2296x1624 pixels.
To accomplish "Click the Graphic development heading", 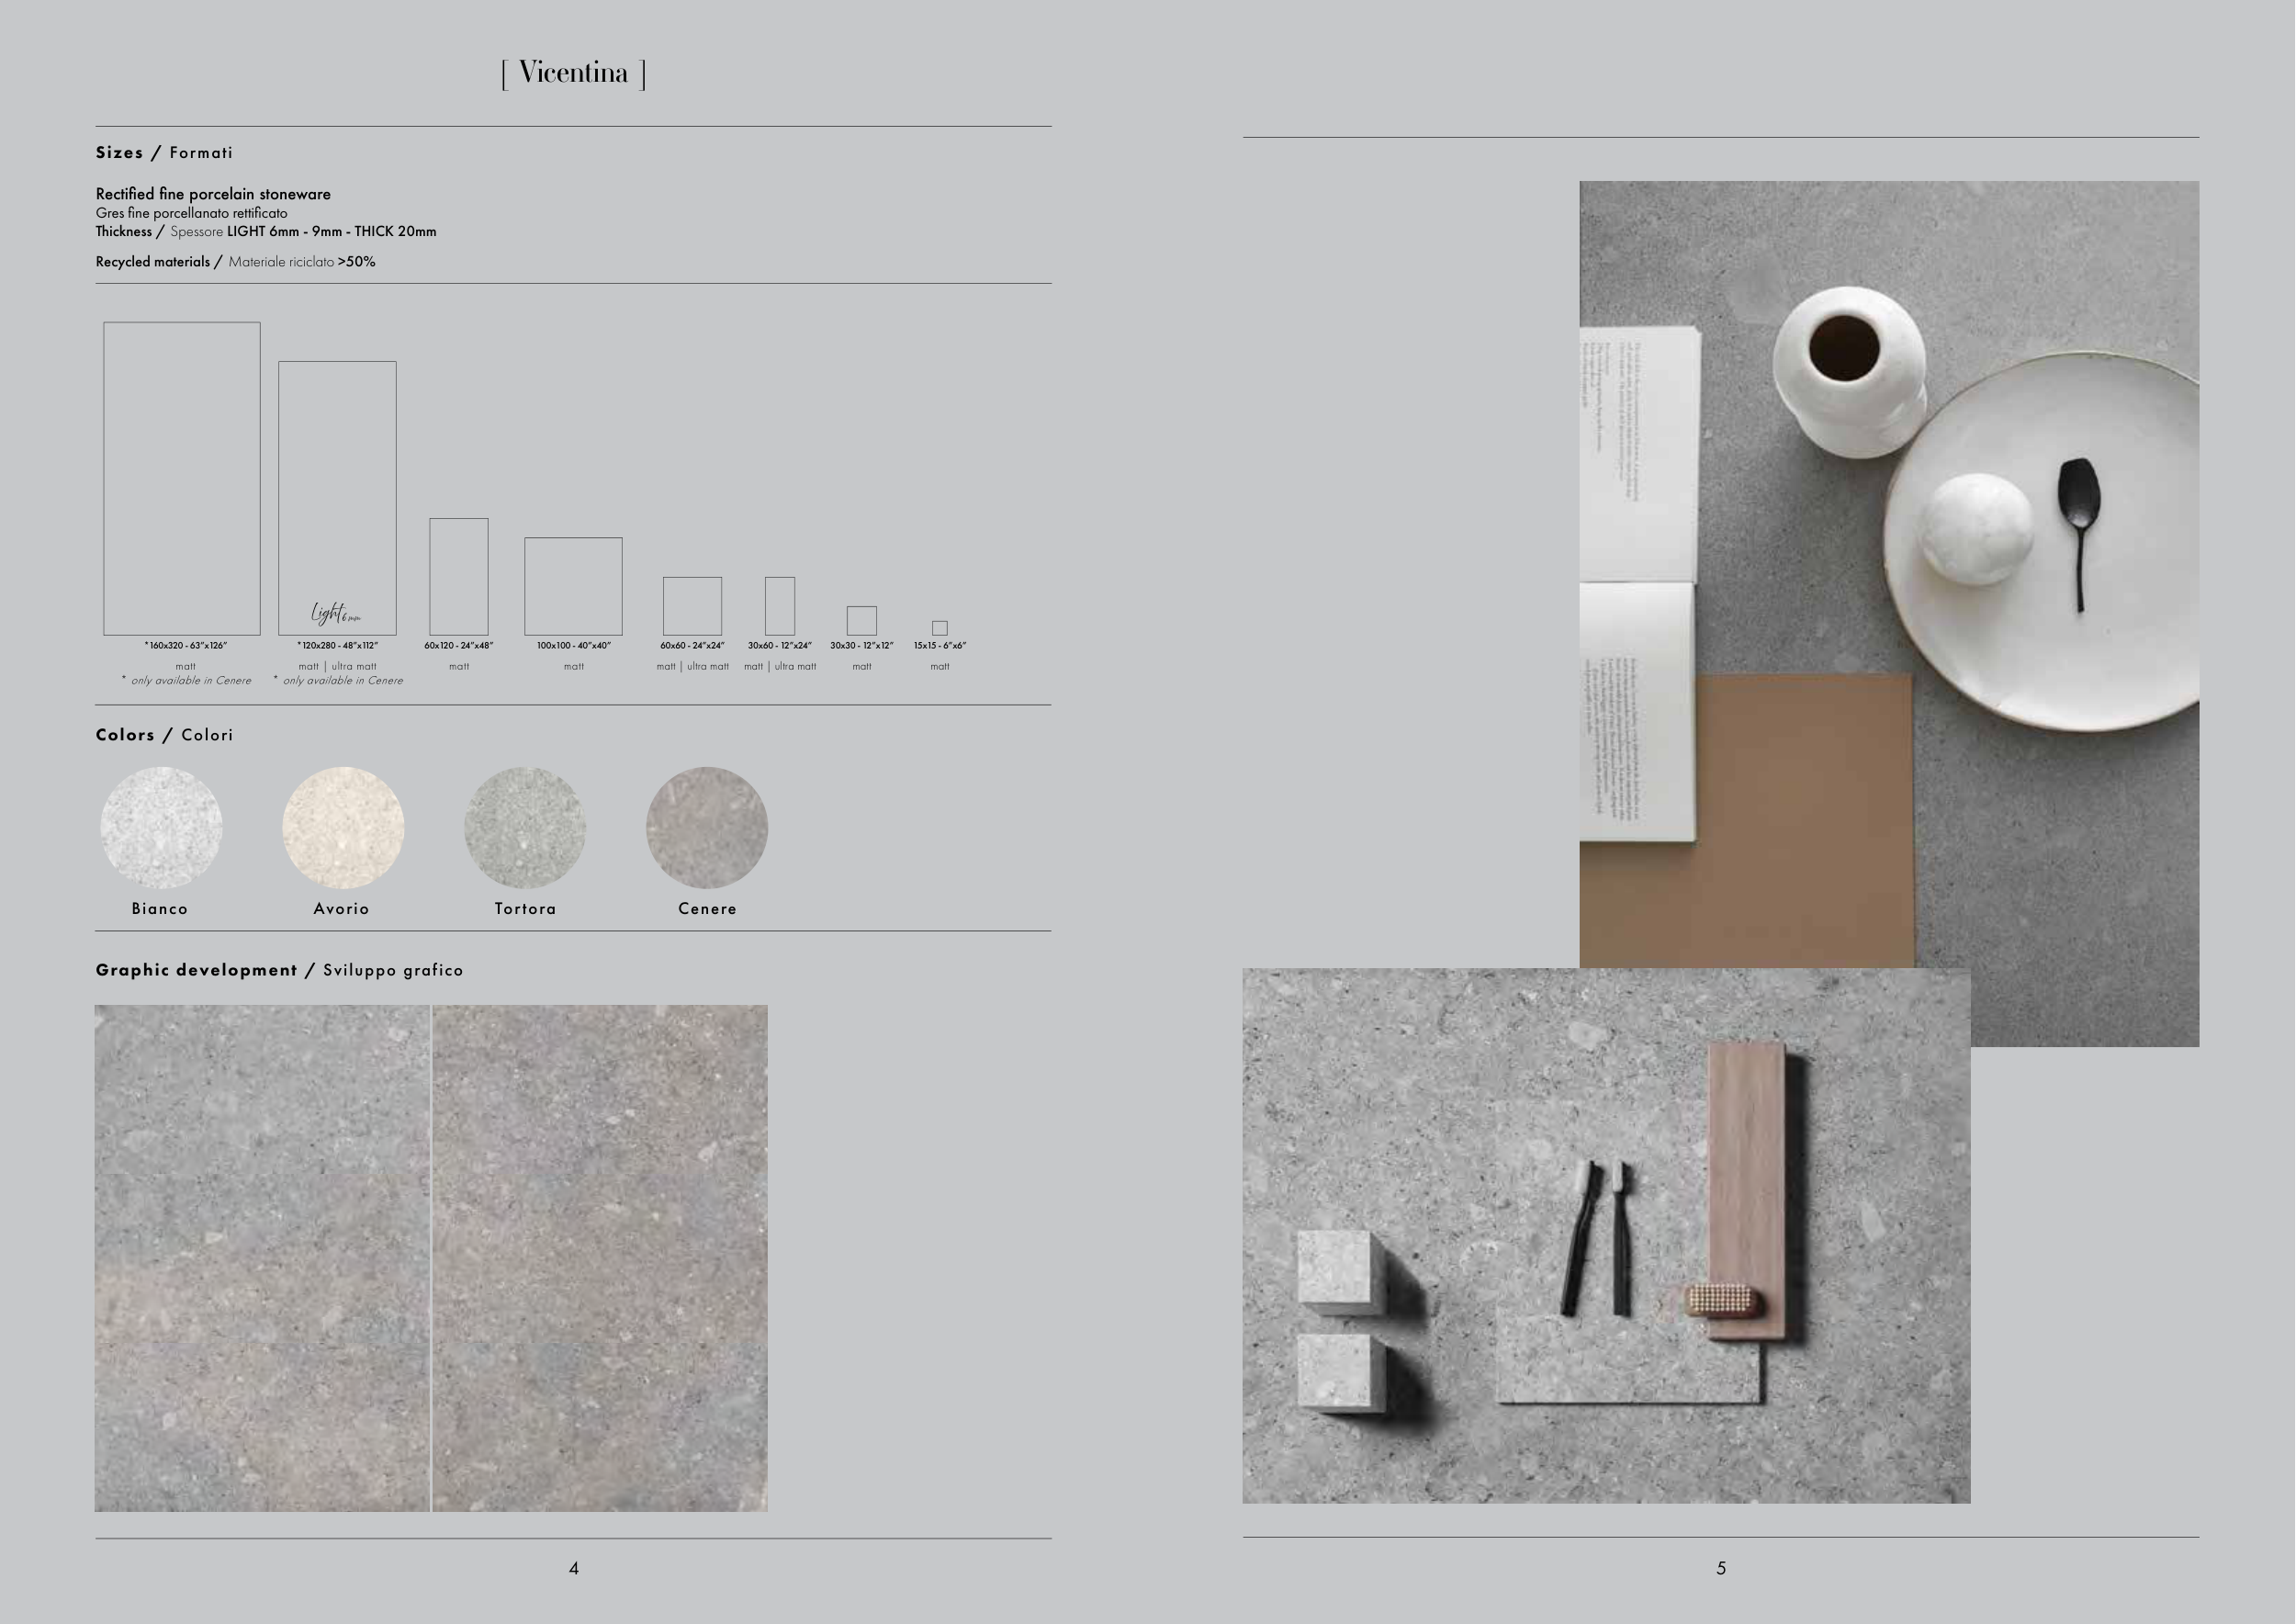I will 279,970.
